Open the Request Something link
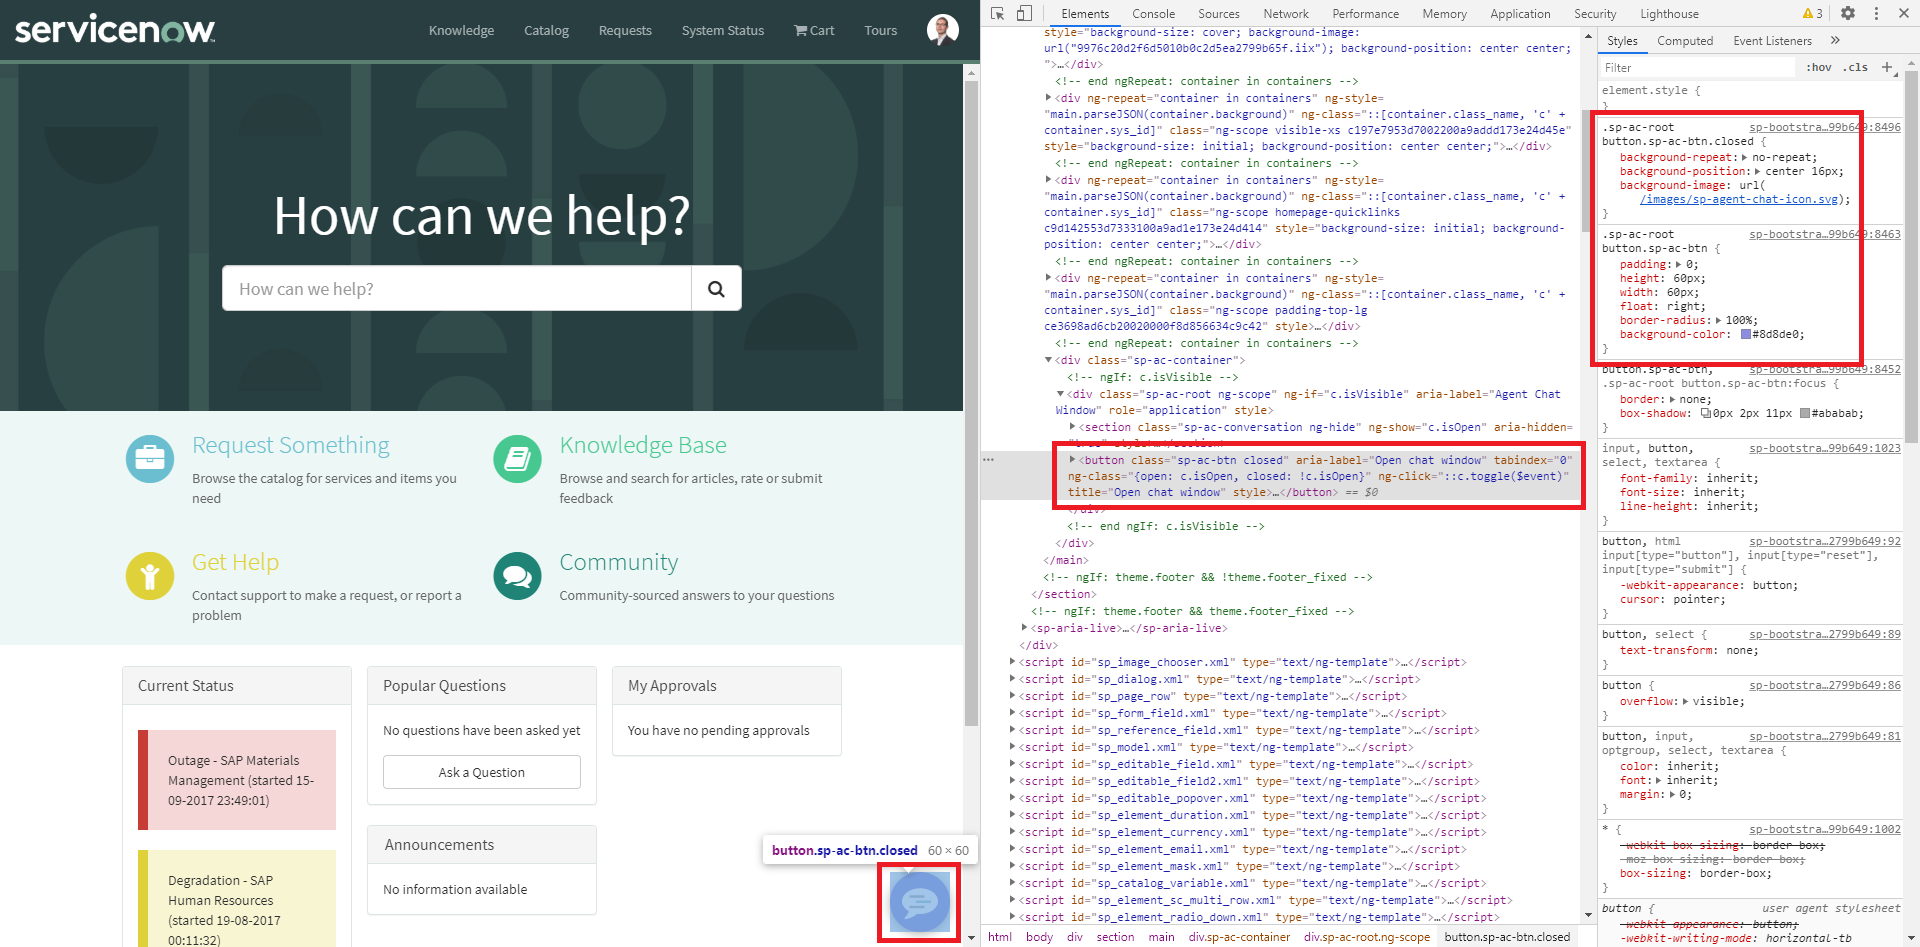Screen dimensions: 1920x947 pyautogui.click(x=291, y=445)
